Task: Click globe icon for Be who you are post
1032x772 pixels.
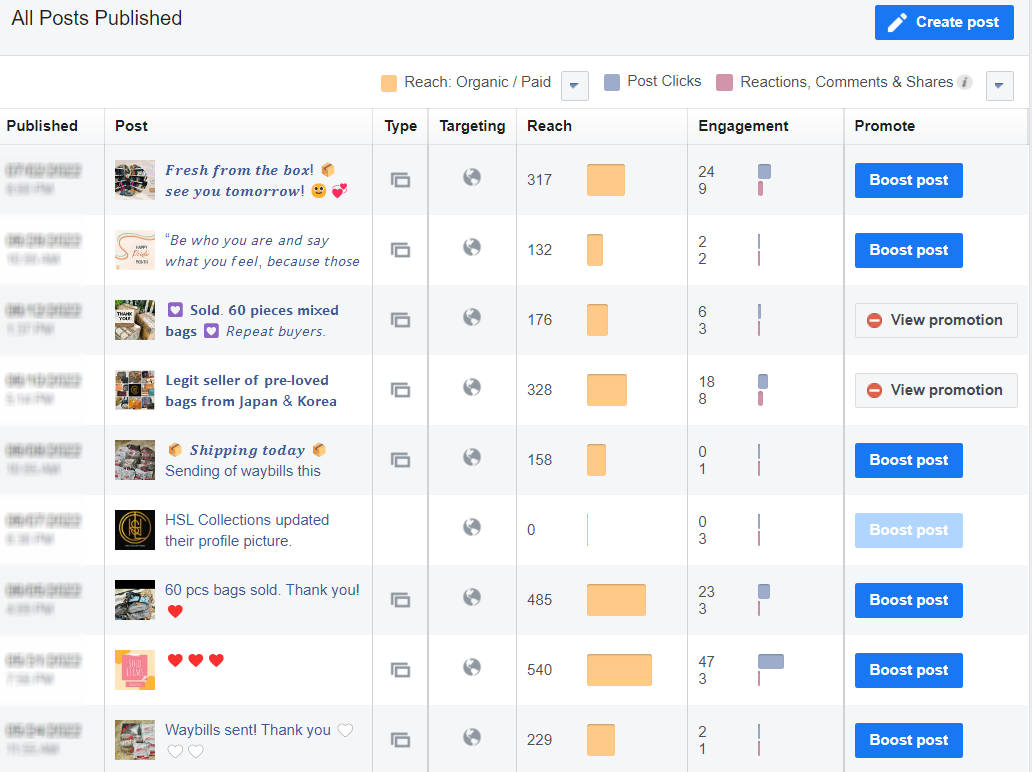Action: coord(472,247)
